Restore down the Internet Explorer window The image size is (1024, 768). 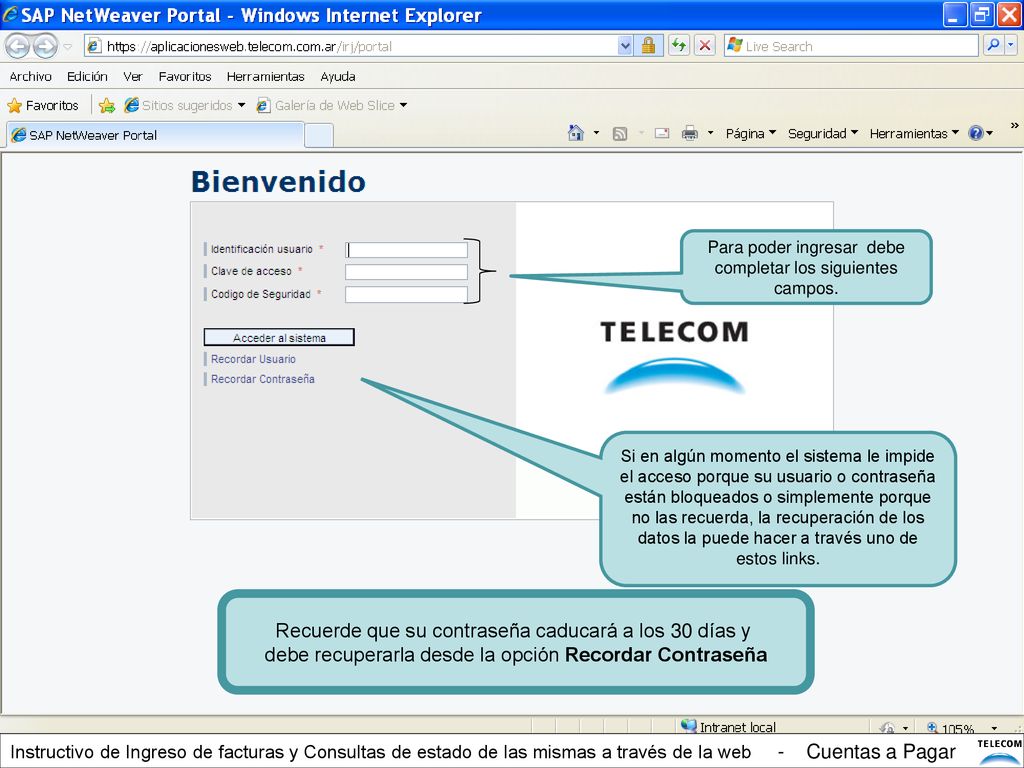click(982, 14)
